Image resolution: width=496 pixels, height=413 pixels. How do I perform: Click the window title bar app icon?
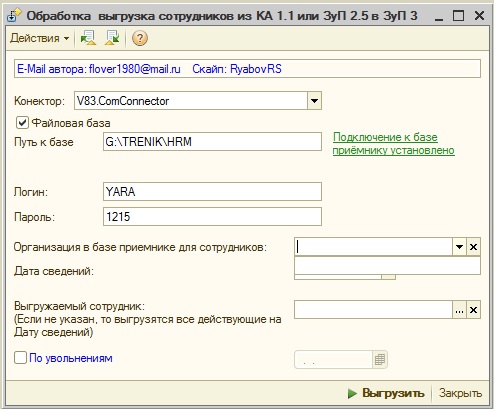(x=14, y=16)
